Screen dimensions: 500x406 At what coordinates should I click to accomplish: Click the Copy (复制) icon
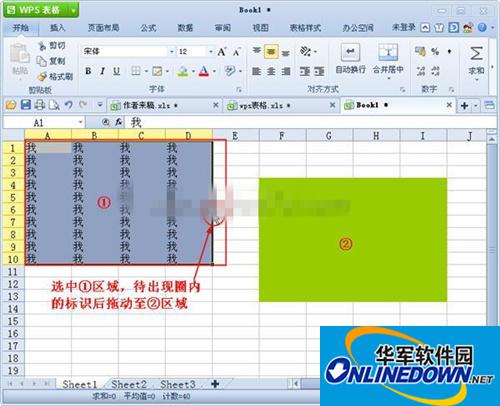click(x=42, y=61)
